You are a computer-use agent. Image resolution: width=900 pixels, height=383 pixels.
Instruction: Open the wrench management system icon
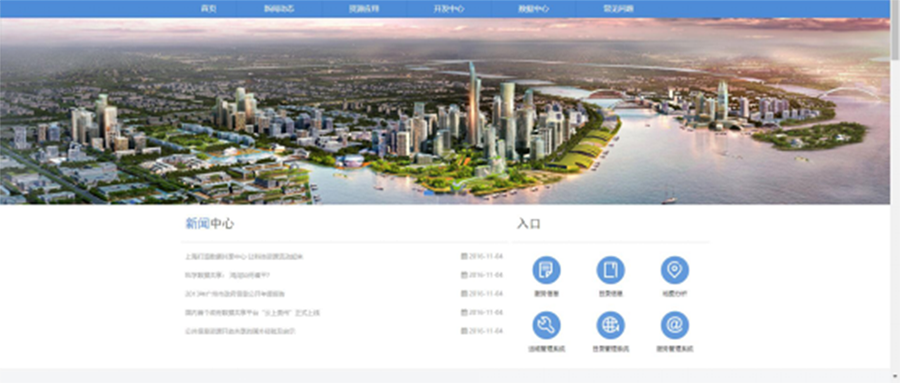546,326
